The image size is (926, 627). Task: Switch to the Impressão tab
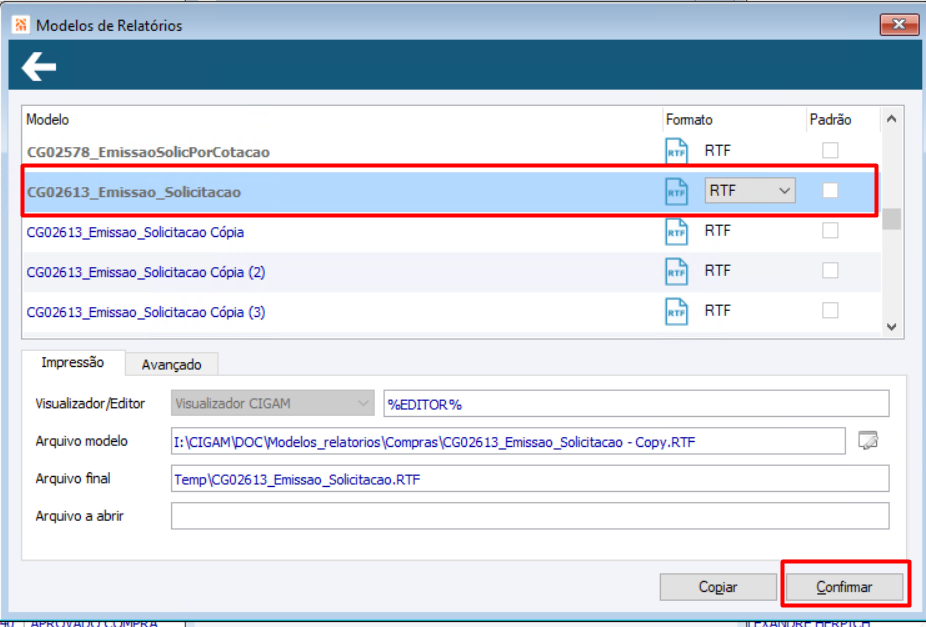tap(73, 363)
